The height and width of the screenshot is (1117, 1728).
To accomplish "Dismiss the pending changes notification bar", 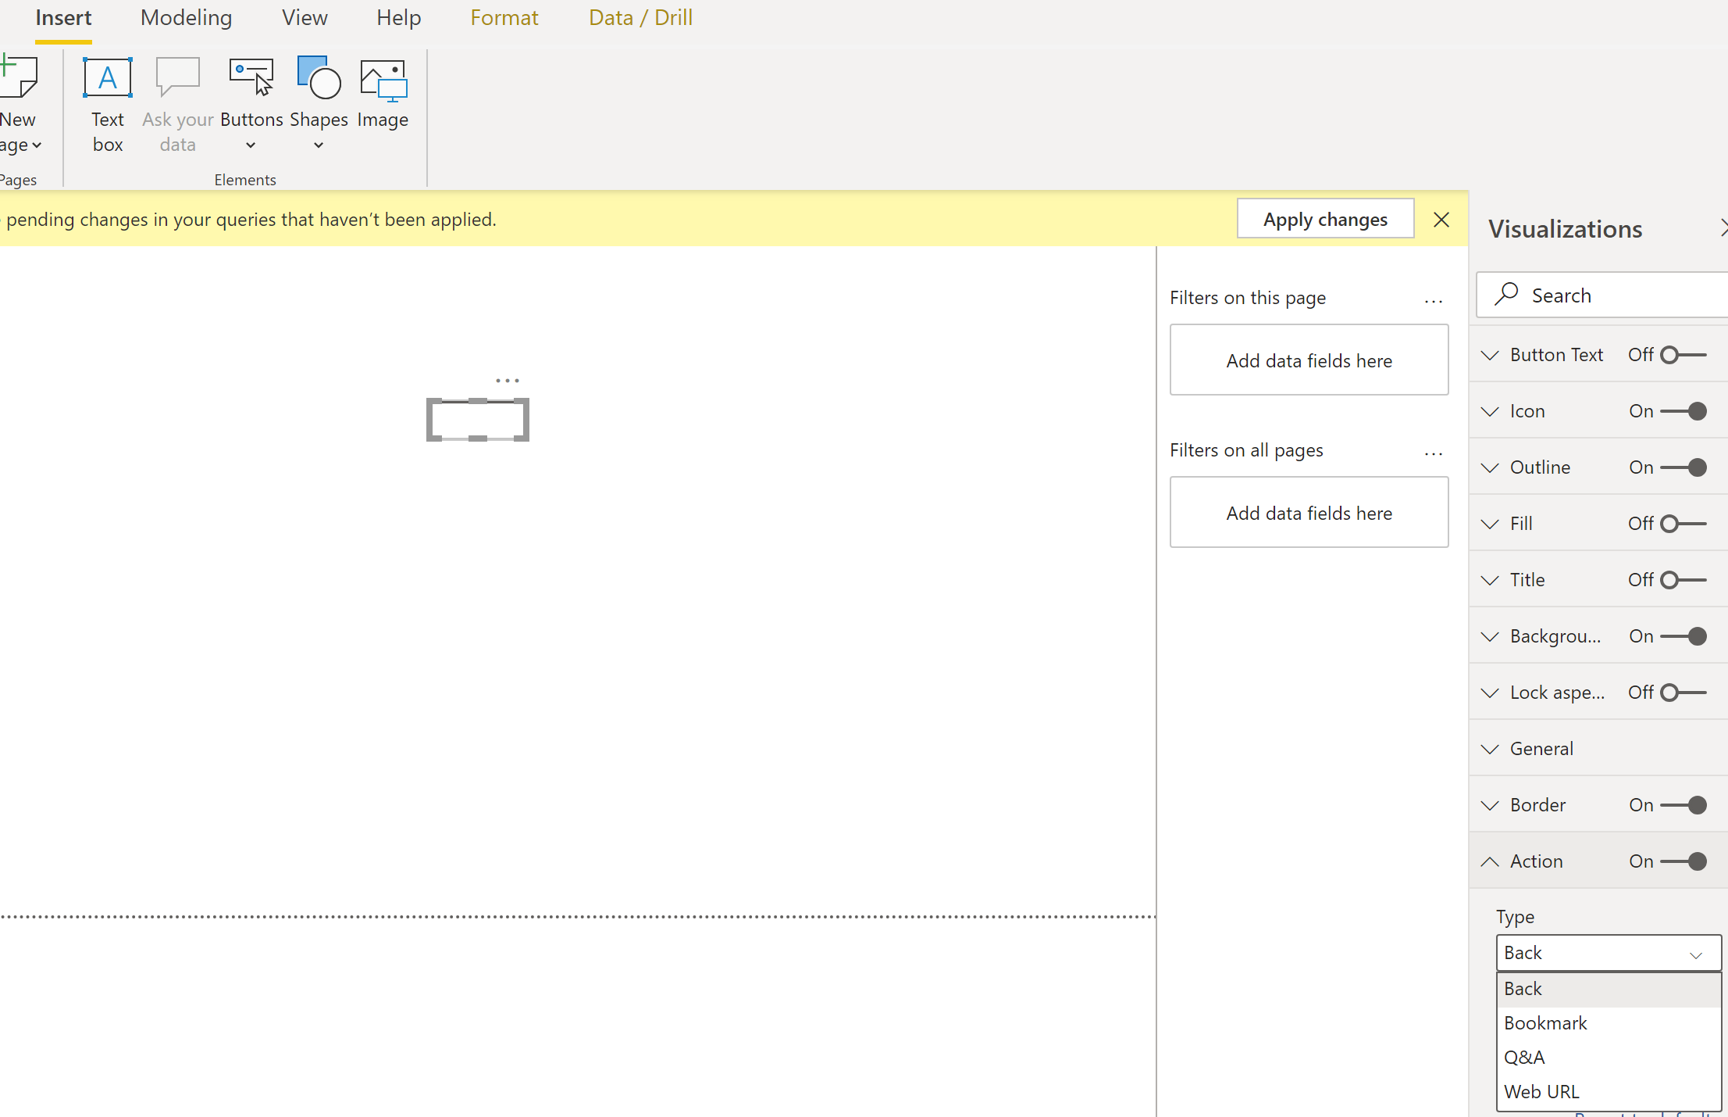I will point(1441,219).
